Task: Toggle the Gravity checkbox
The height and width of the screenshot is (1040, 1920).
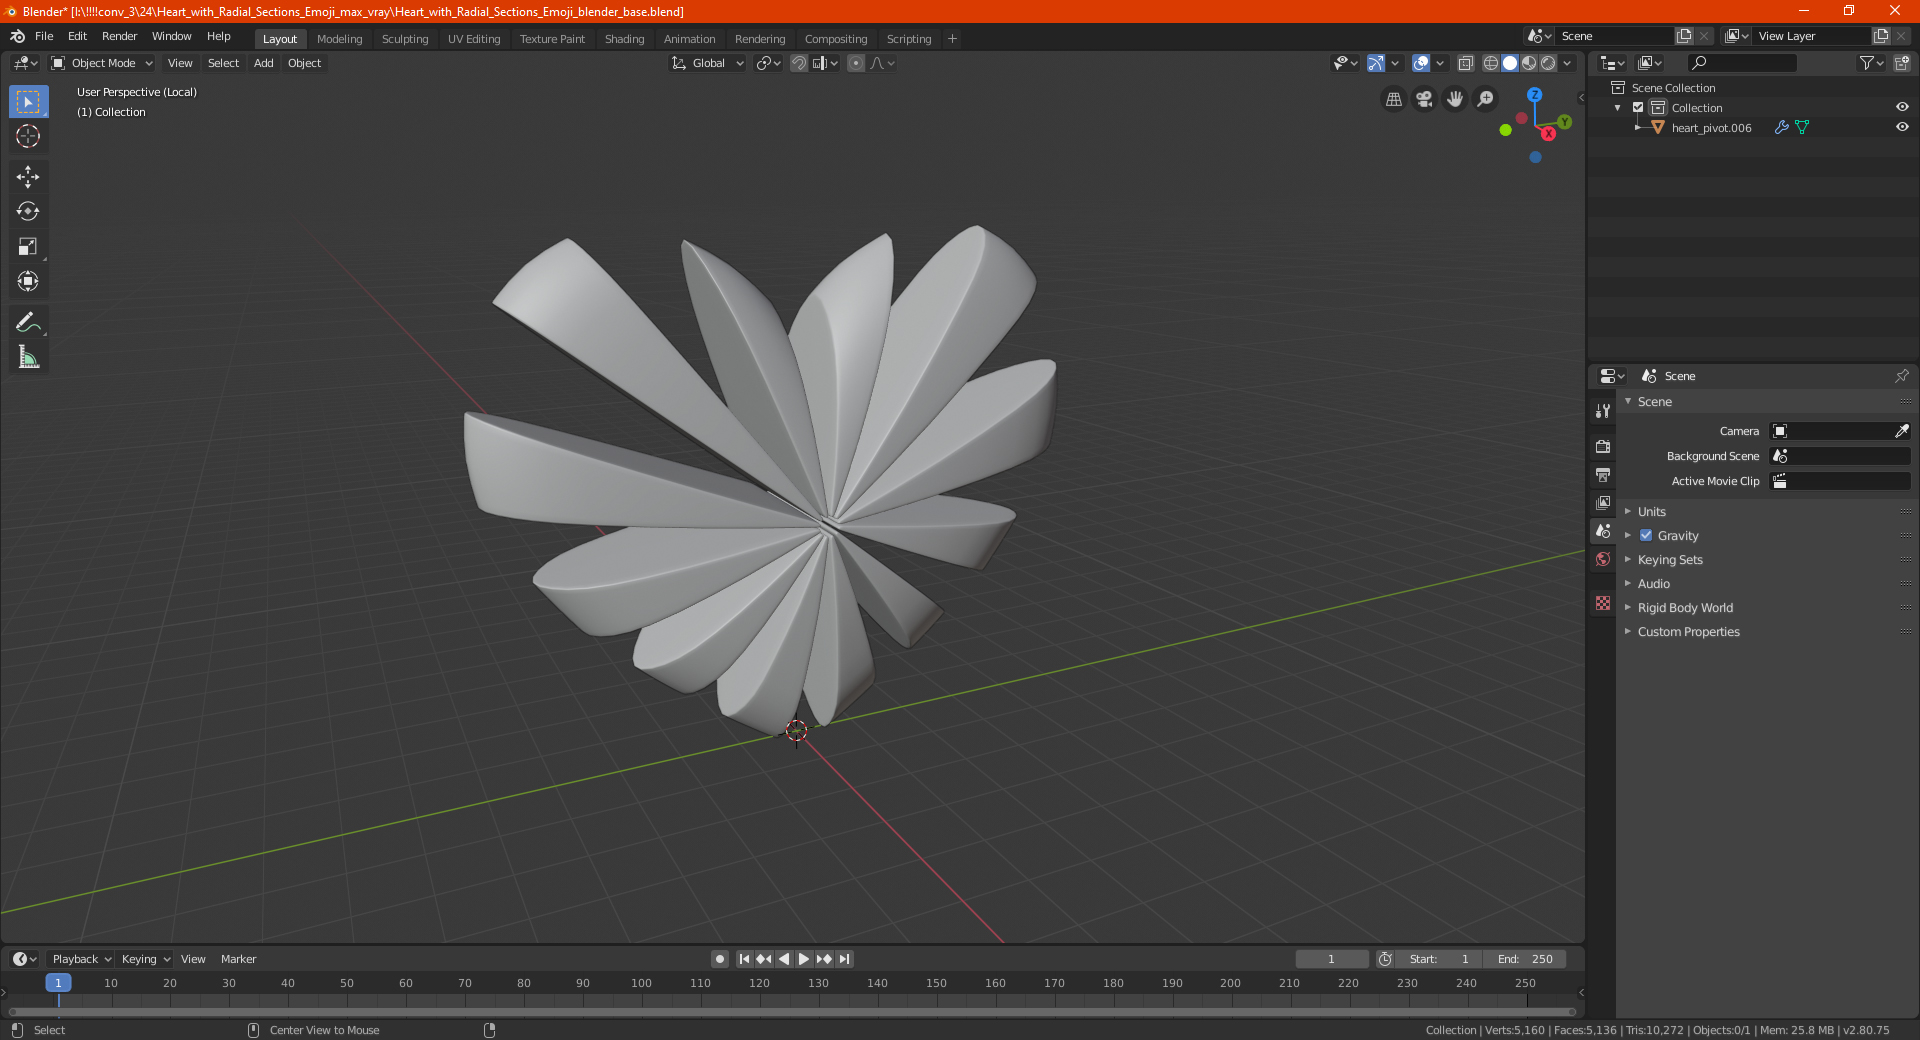Action: point(1646,536)
